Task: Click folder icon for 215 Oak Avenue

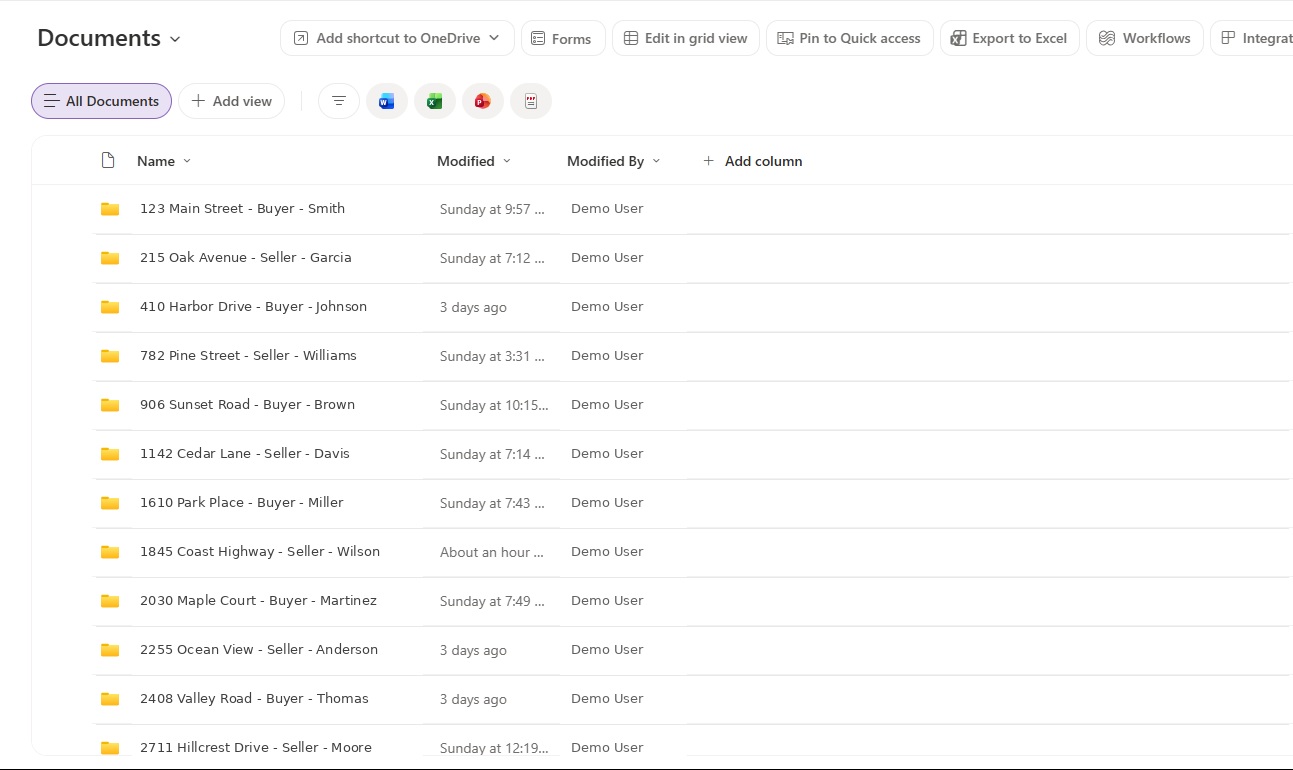Action: [110, 258]
